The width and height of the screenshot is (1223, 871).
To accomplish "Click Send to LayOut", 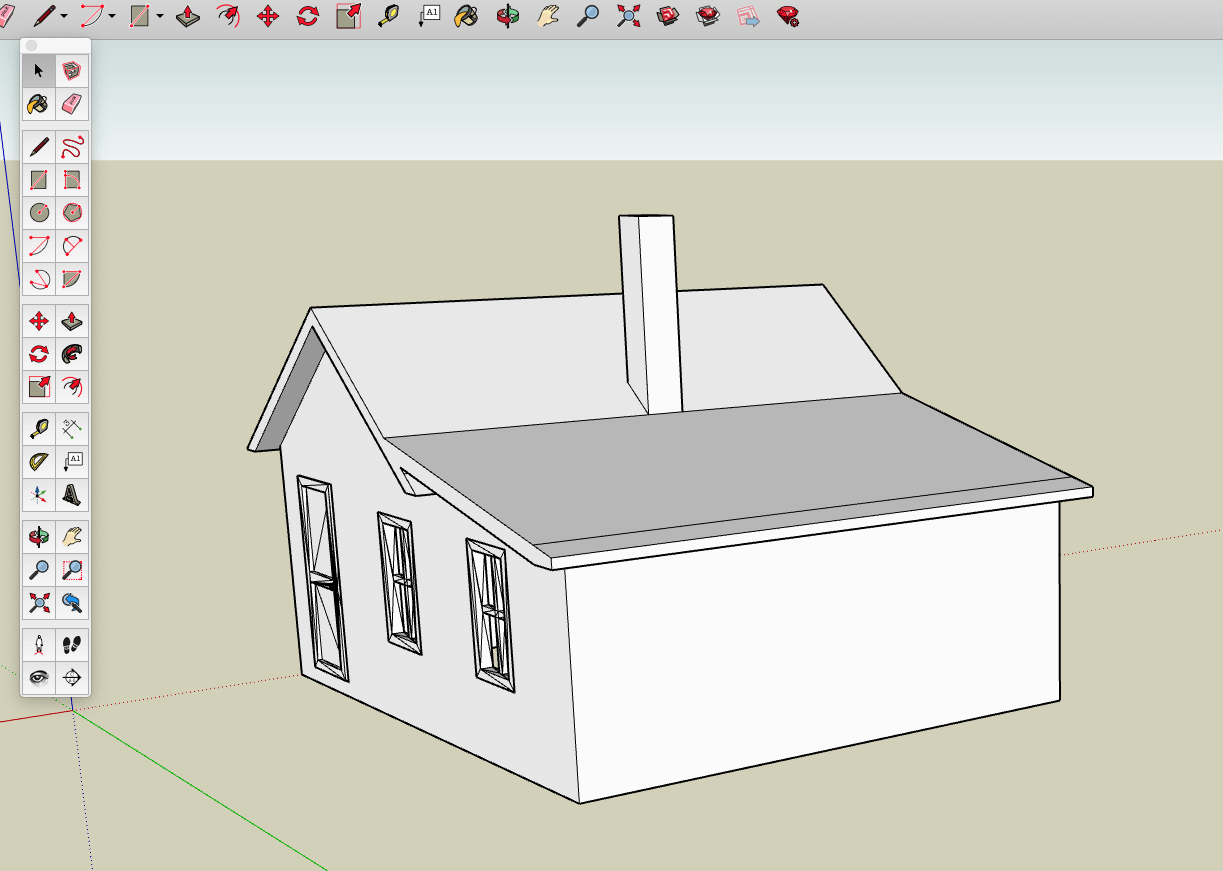I will point(748,15).
